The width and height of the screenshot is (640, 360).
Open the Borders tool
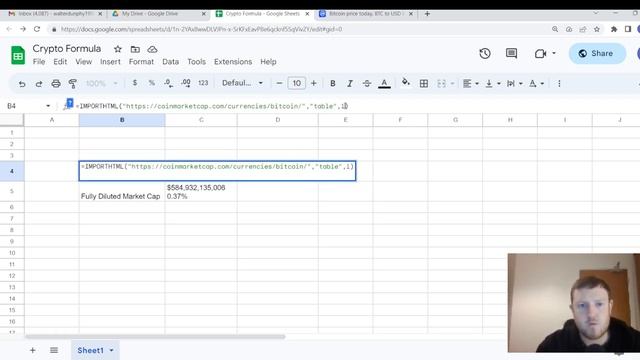tap(424, 84)
